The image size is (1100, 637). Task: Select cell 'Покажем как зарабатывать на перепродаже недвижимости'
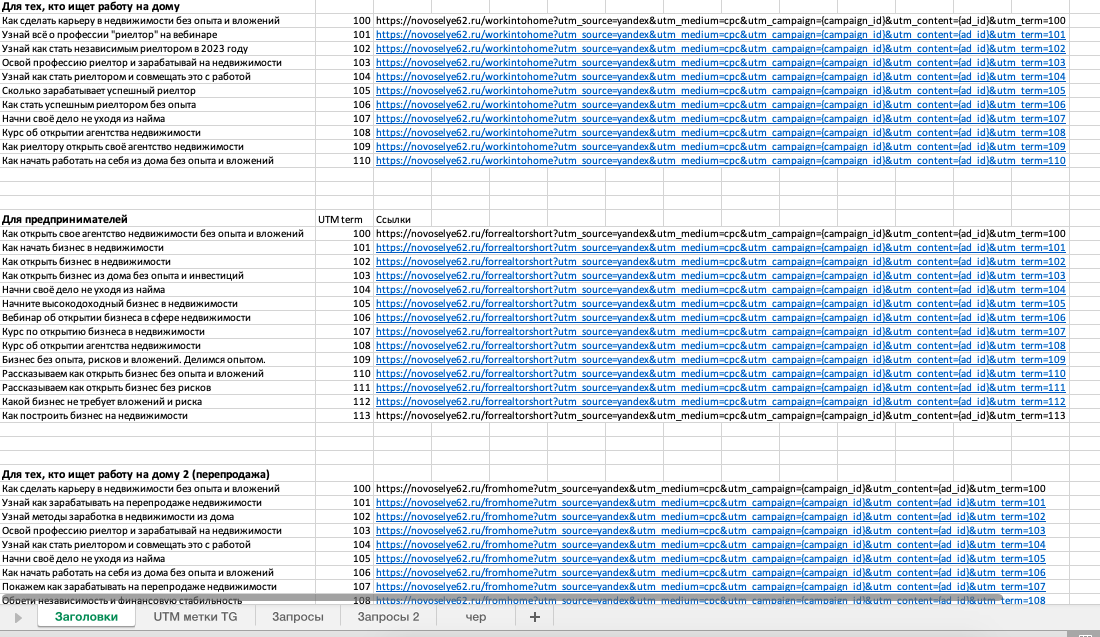158,587
